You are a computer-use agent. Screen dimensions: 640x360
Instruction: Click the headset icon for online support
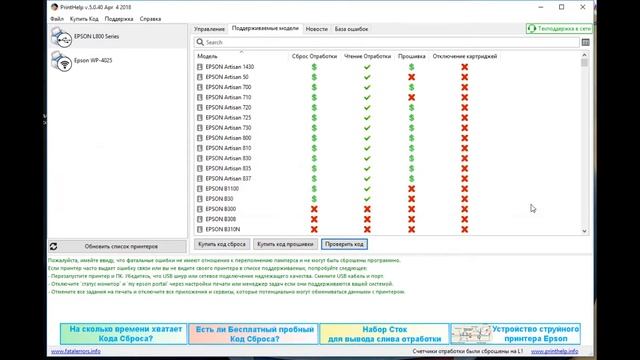(531, 29)
